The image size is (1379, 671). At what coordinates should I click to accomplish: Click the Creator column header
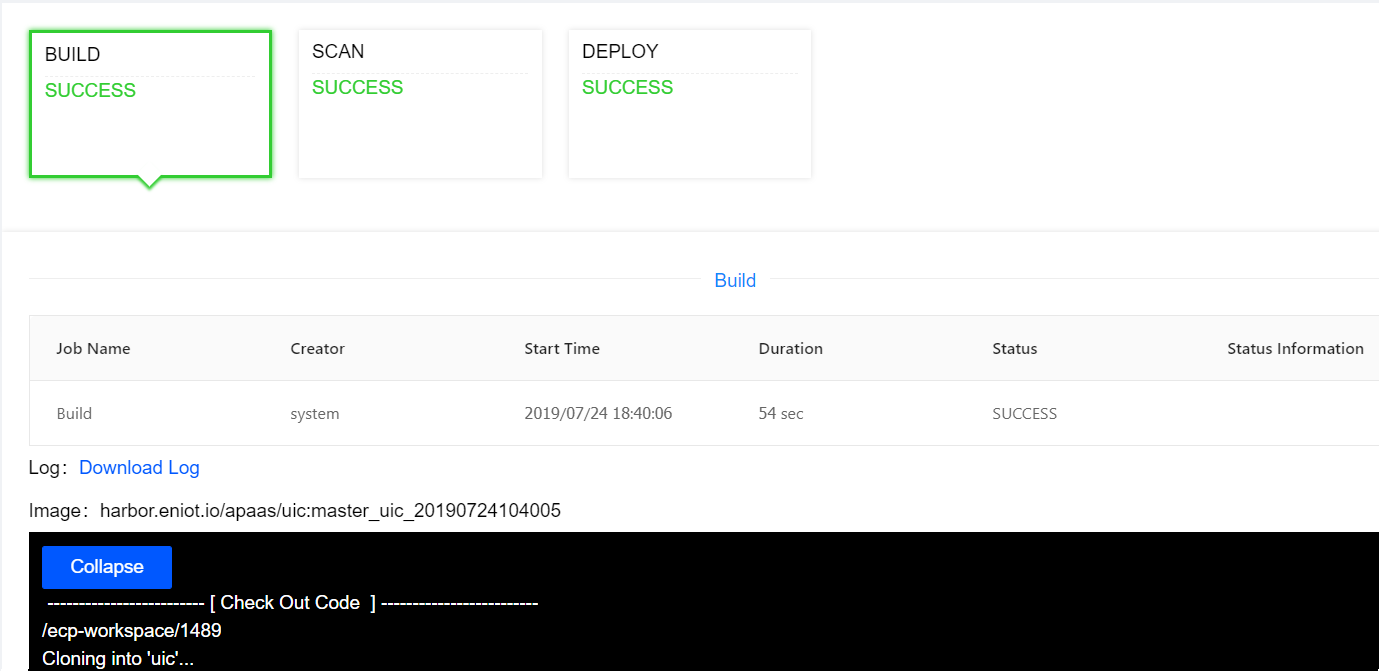(x=317, y=349)
